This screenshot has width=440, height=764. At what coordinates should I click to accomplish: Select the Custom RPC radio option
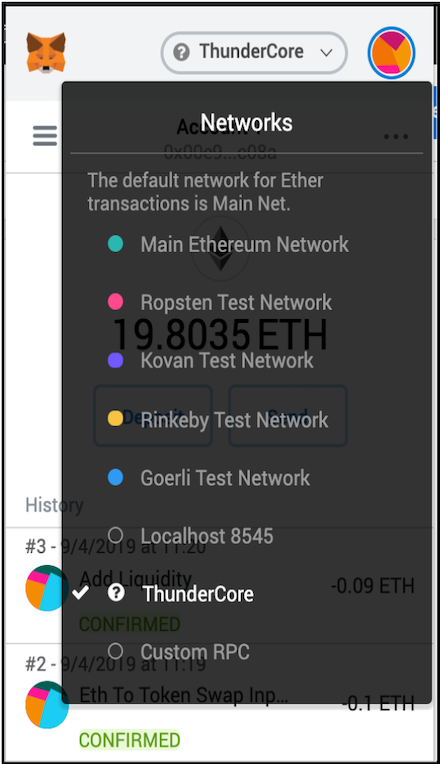click(178, 652)
